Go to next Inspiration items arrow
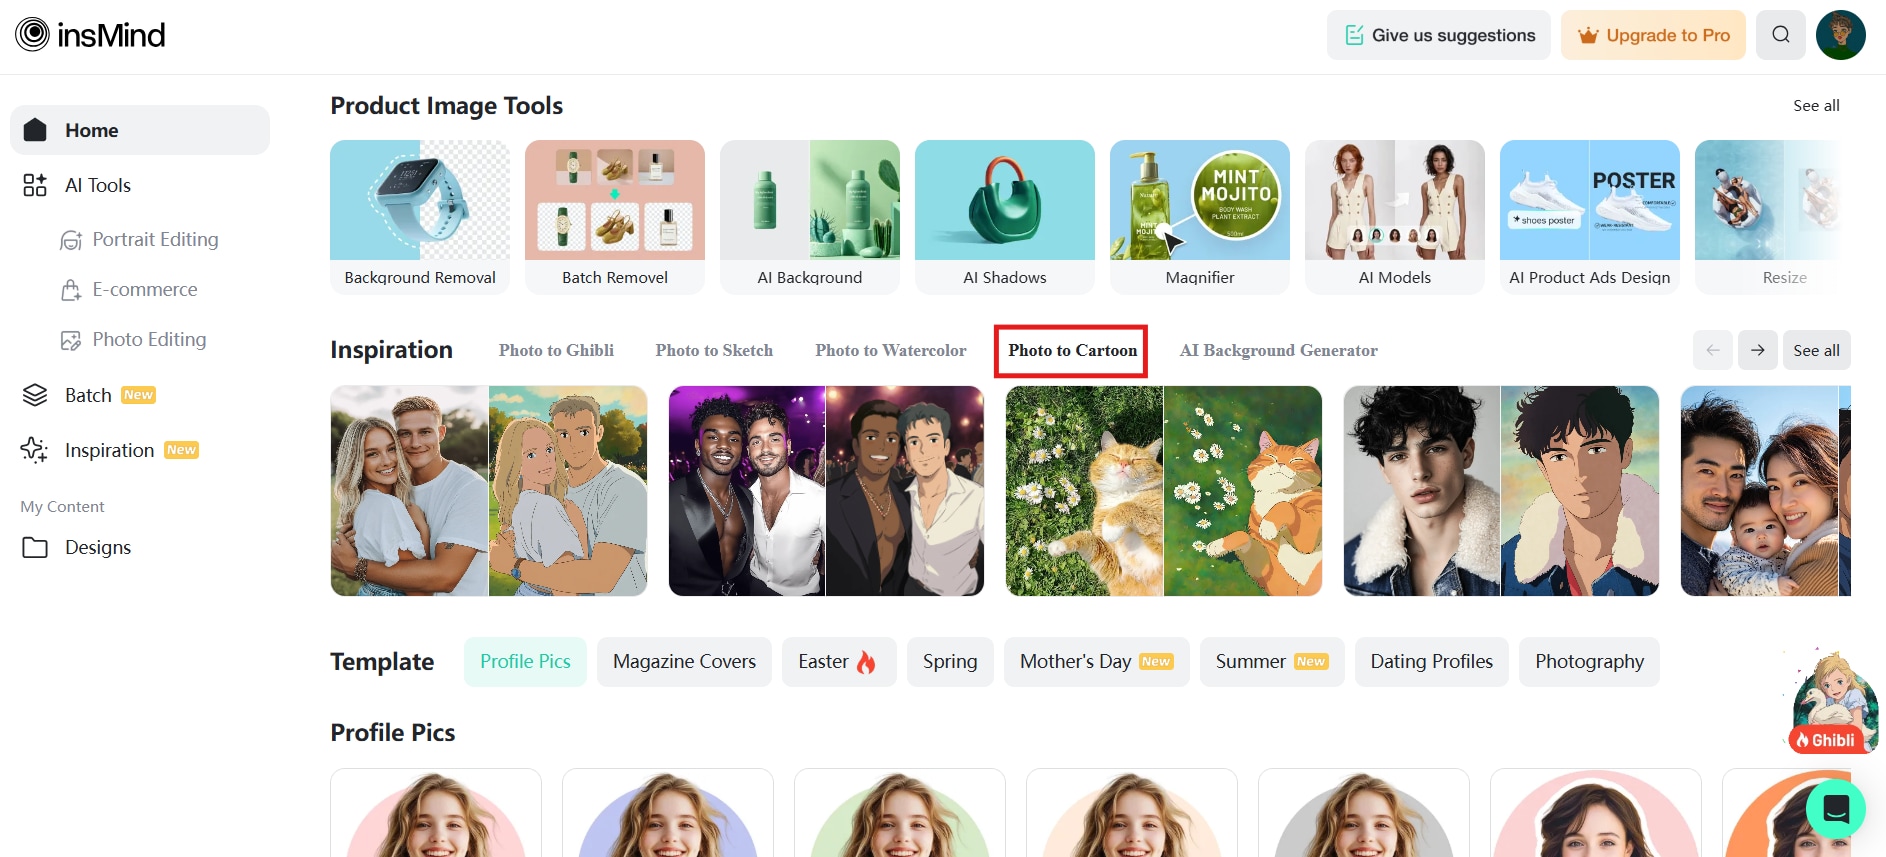This screenshot has height=857, width=1886. pyautogui.click(x=1758, y=350)
